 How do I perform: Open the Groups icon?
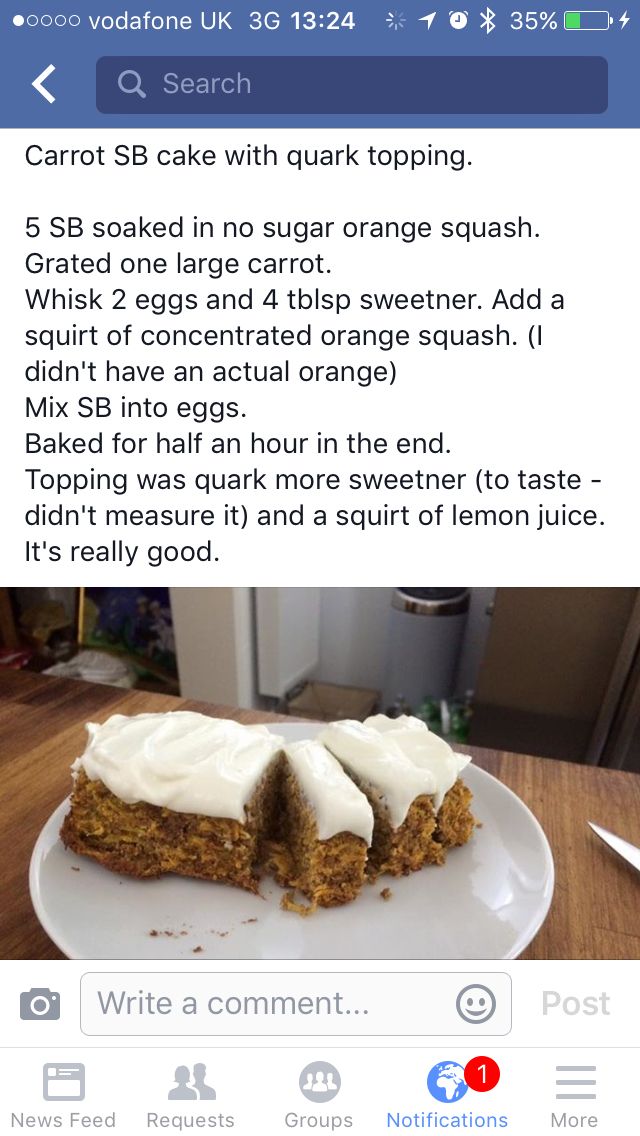320,1082
